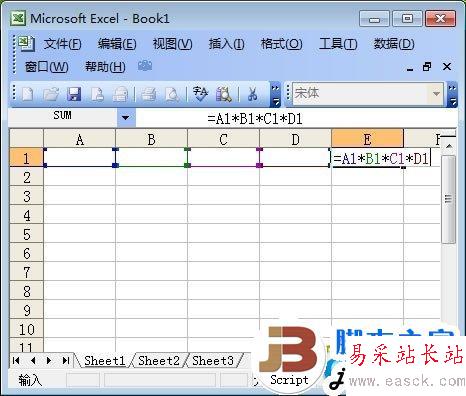The image size is (466, 396).
Task: Switch to Sheet3 tab
Action: click(213, 360)
